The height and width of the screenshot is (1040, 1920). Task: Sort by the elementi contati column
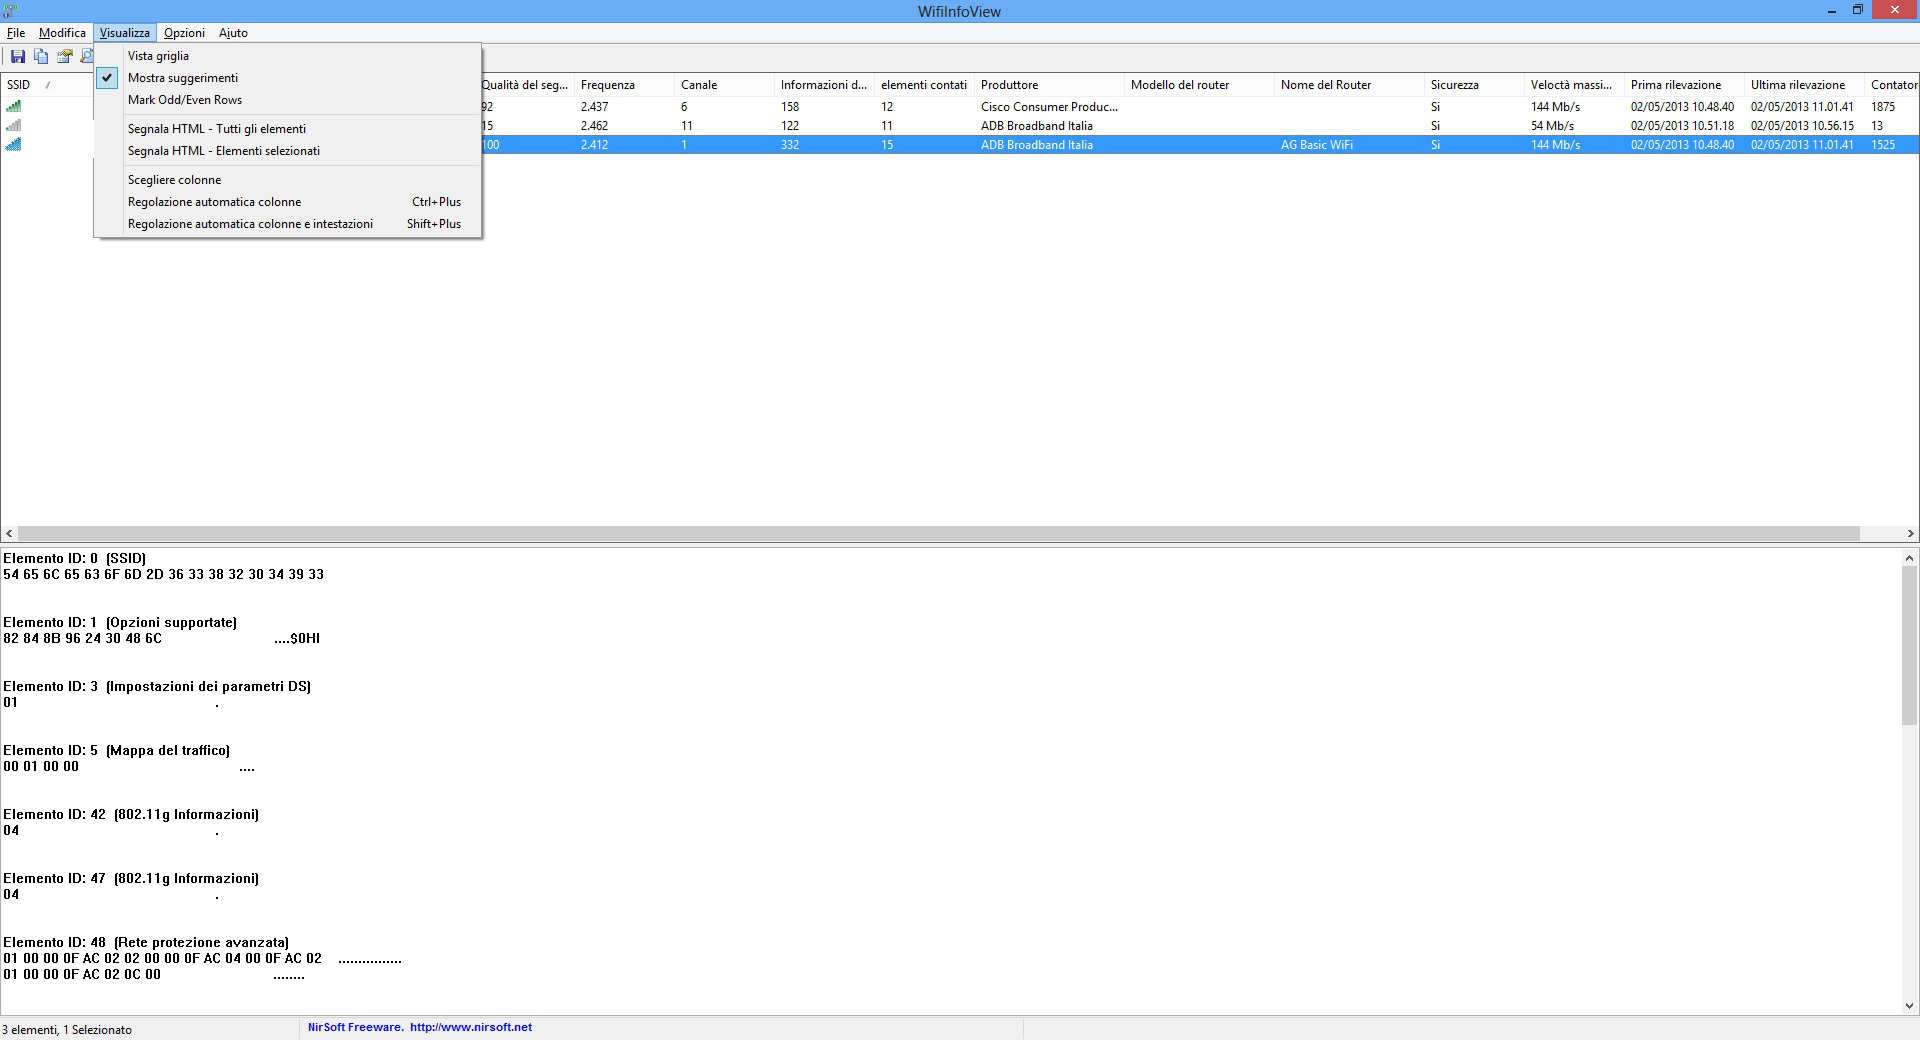tap(924, 85)
